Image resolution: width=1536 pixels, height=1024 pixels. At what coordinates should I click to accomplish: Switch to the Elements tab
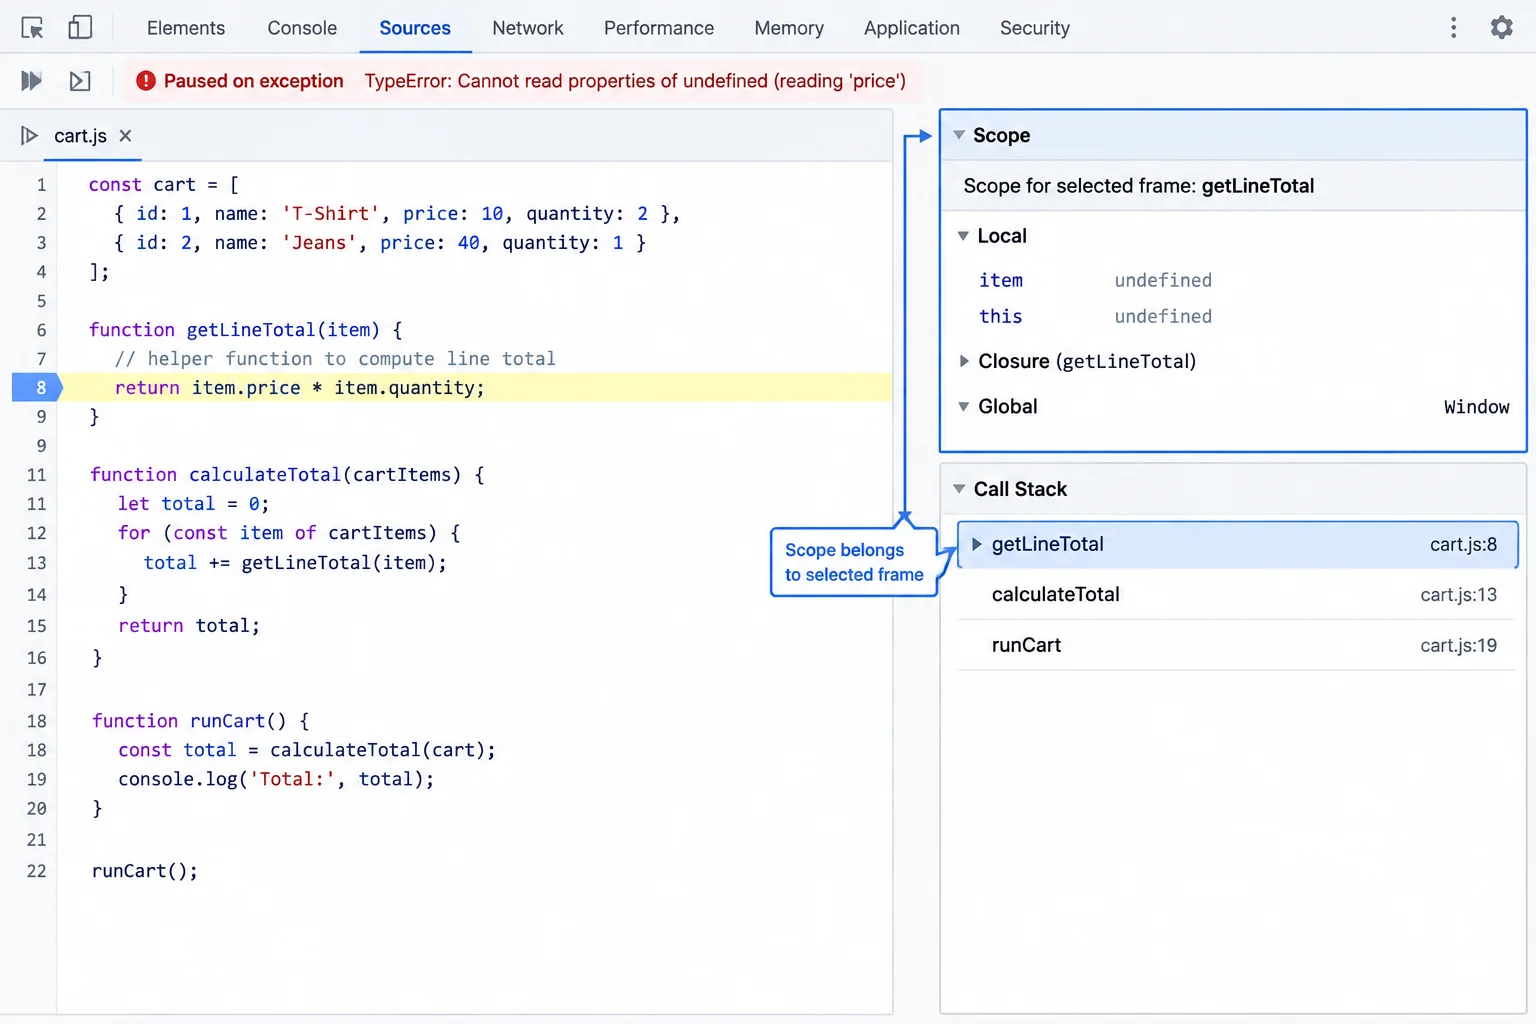click(x=186, y=28)
